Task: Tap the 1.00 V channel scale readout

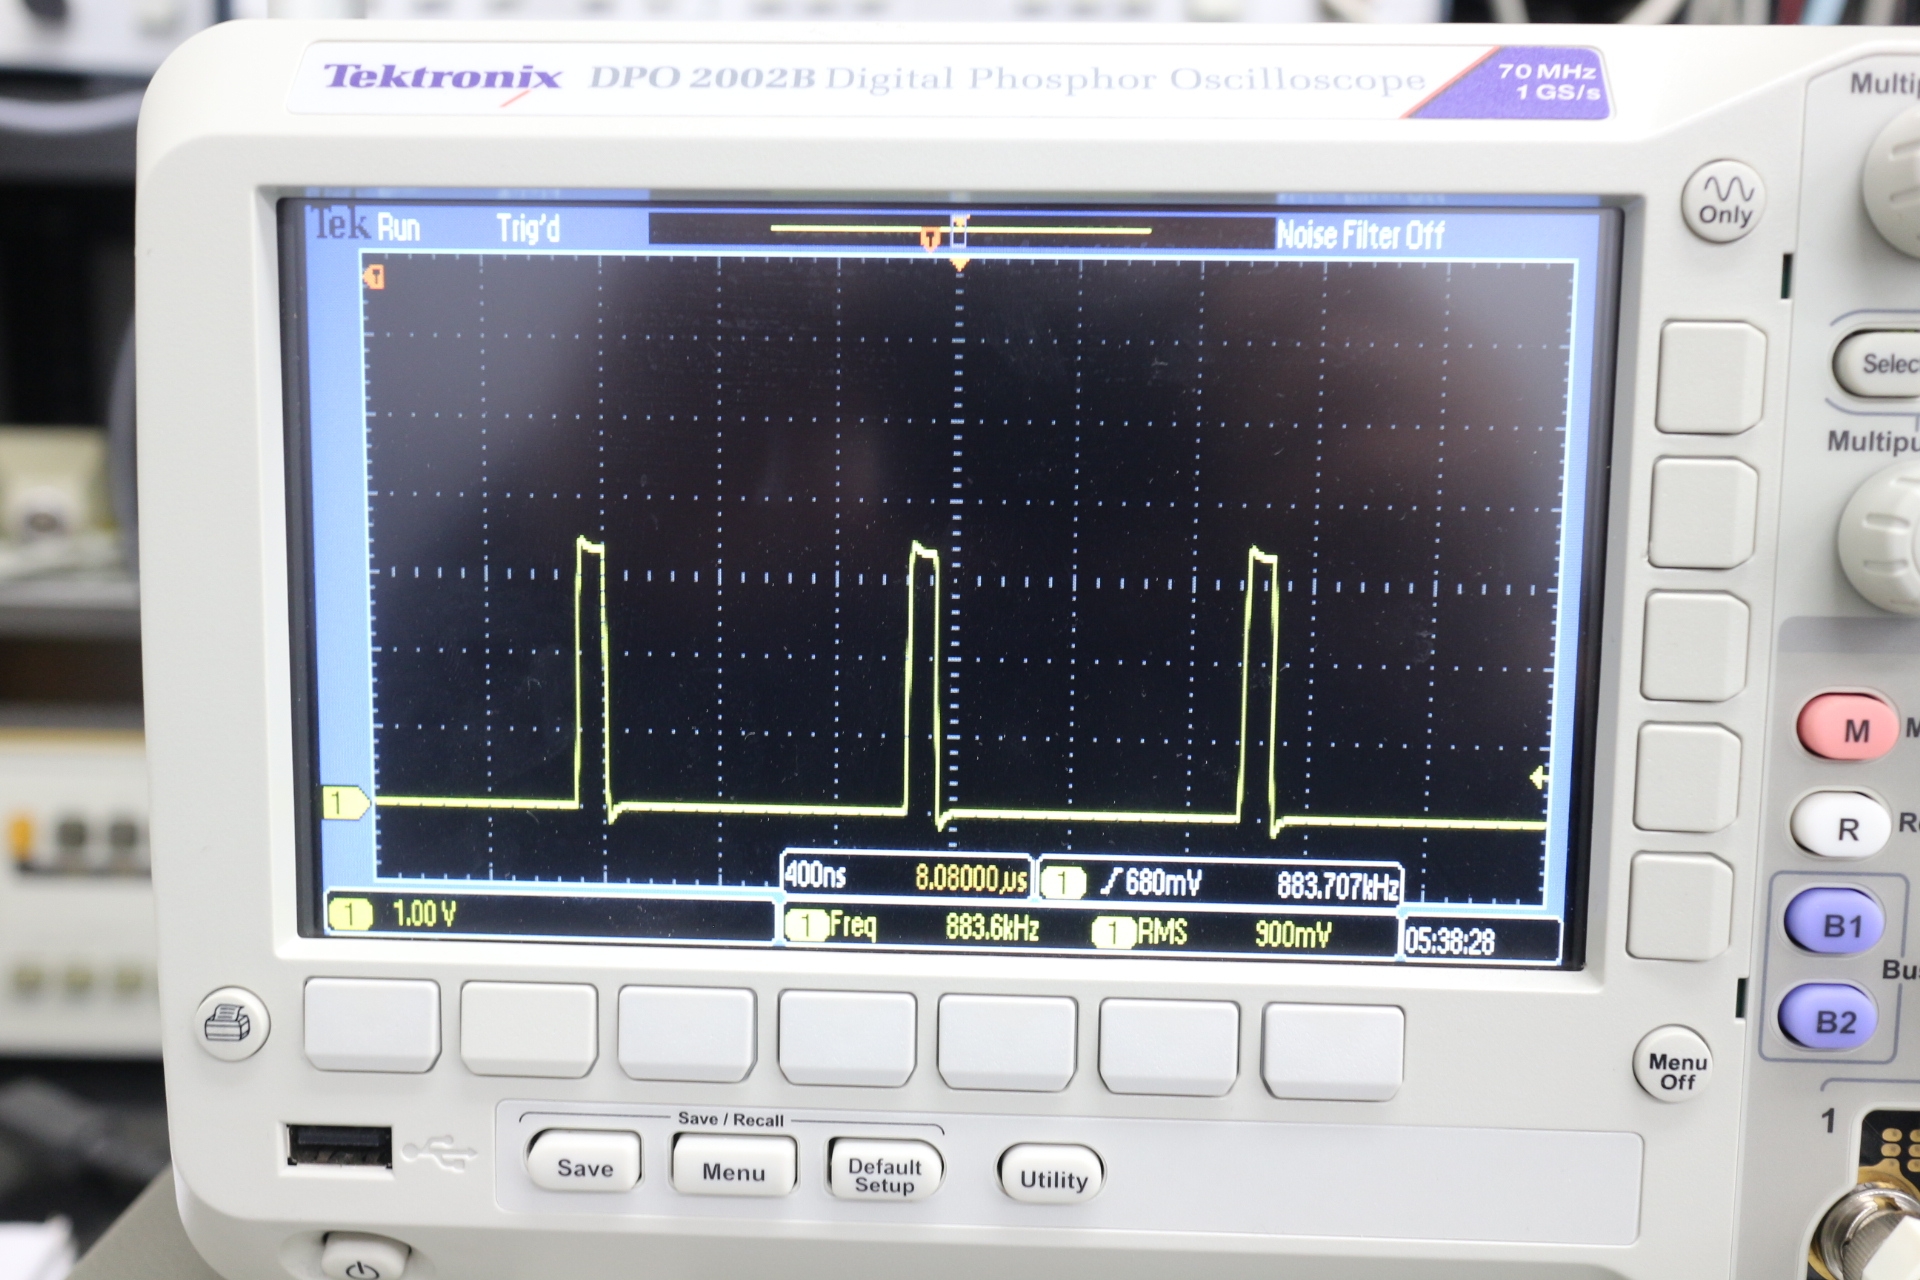Action: click(x=424, y=913)
